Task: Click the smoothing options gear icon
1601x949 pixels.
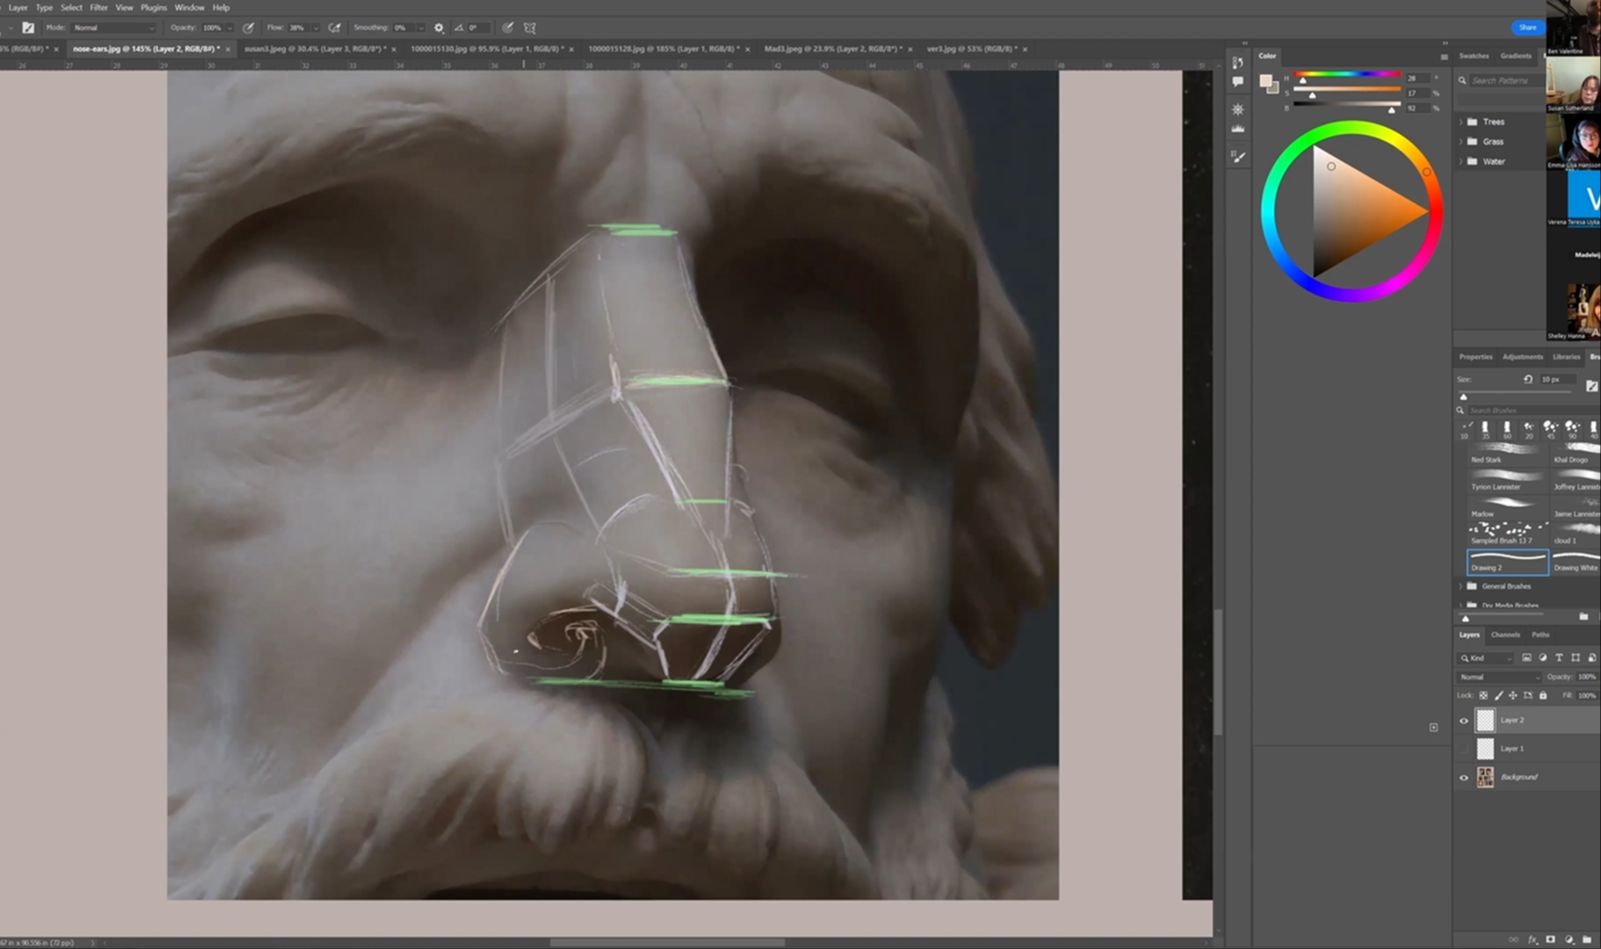Action: pyautogui.click(x=438, y=28)
